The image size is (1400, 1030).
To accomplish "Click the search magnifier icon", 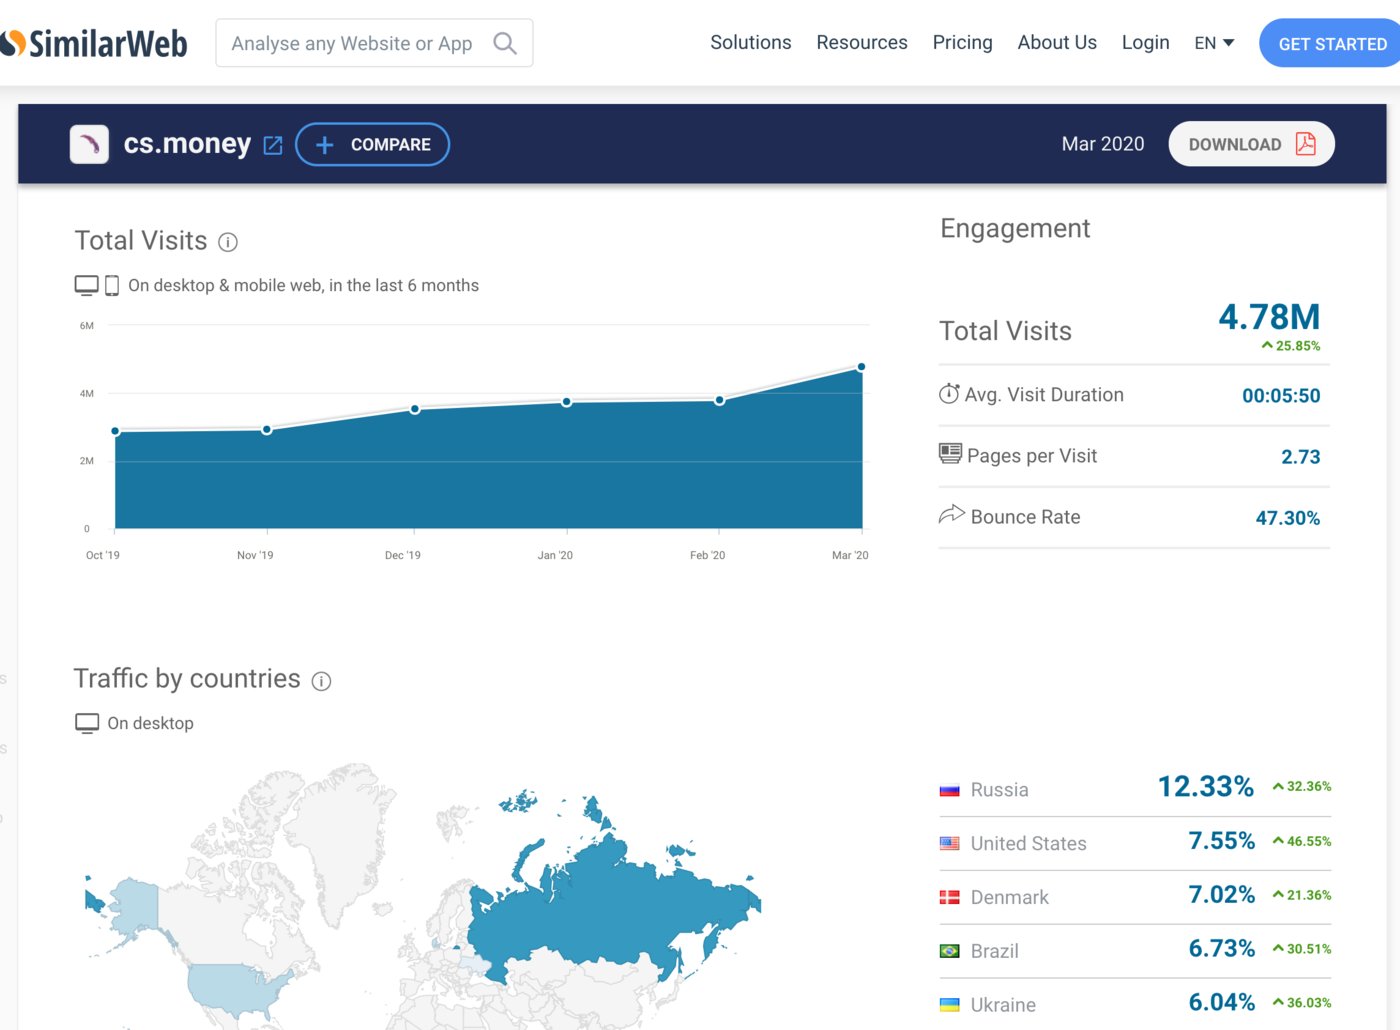I will (505, 43).
